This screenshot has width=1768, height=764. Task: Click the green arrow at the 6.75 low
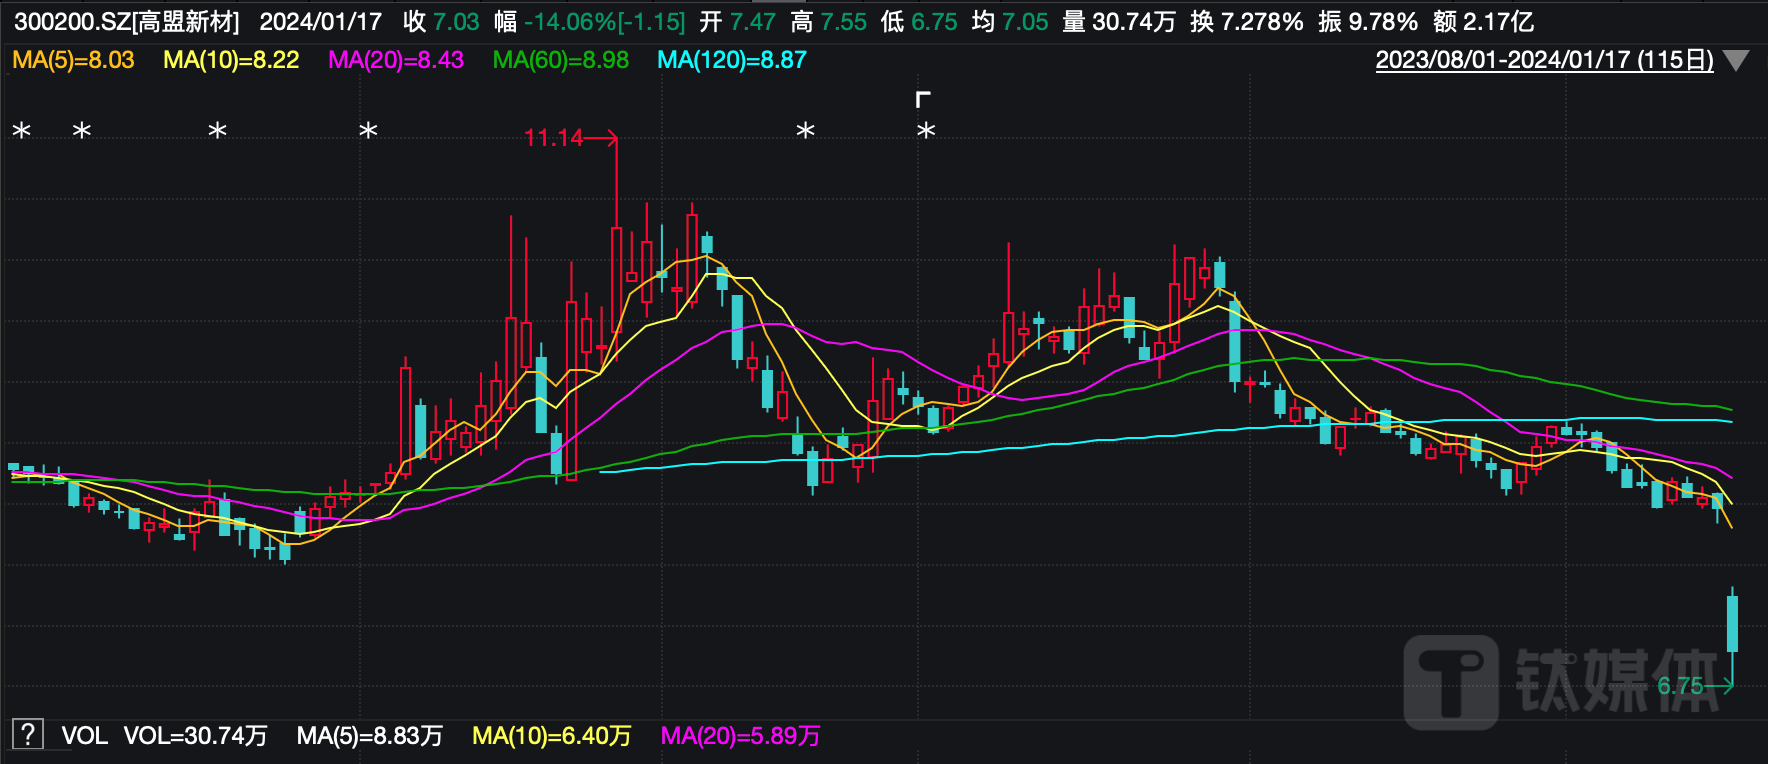pyautogui.click(x=1722, y=686)
